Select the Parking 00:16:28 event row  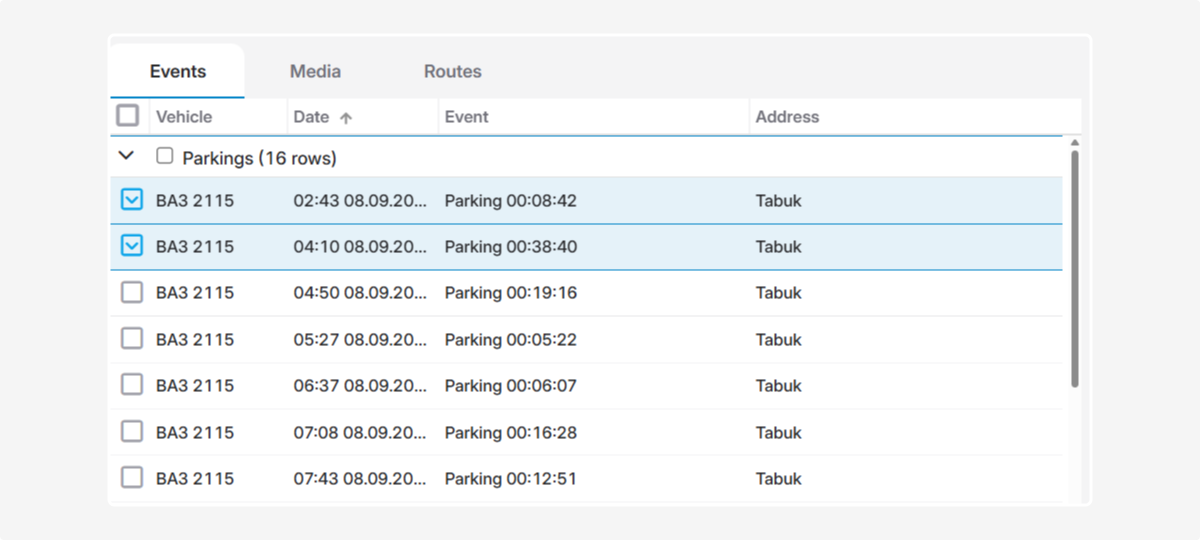coord(510,432)
